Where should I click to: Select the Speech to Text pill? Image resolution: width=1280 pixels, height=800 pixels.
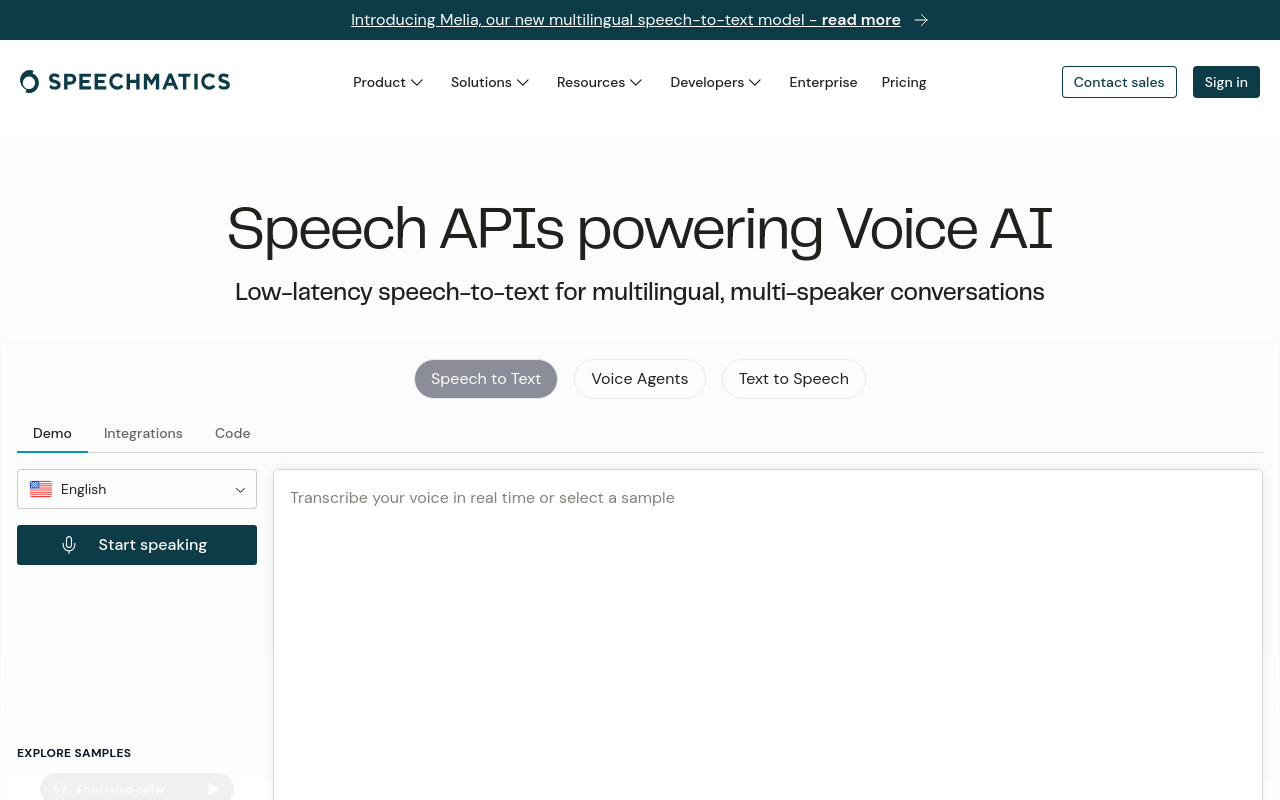coord(486,379)
